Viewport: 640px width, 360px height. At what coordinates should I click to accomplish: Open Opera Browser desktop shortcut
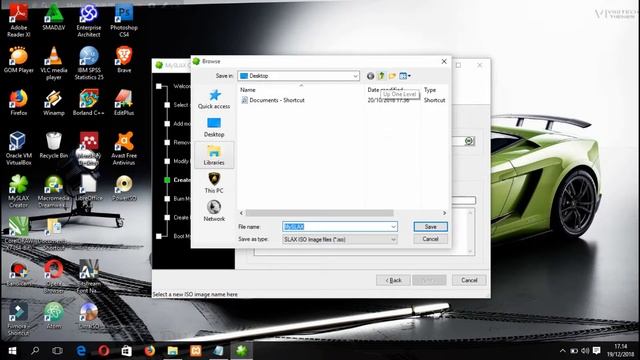(x=54, y=277)
